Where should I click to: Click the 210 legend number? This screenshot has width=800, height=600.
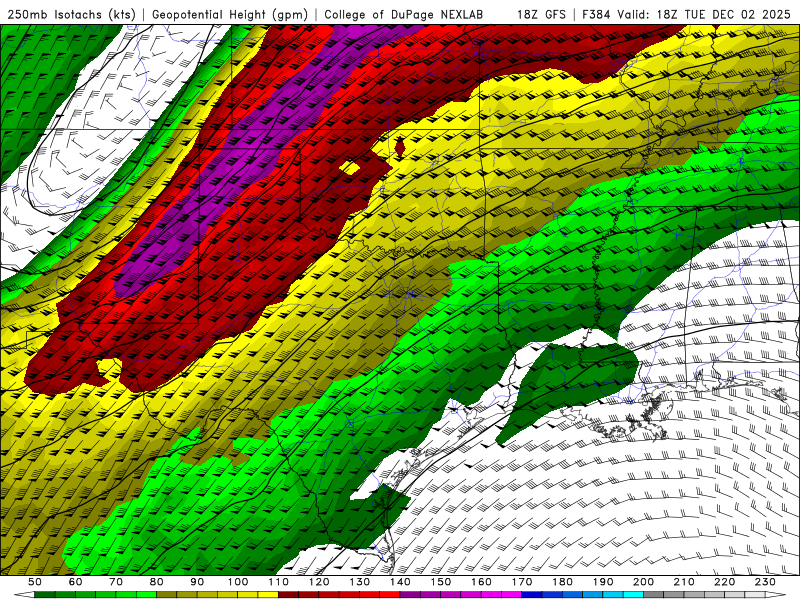(x=684, y=582)
